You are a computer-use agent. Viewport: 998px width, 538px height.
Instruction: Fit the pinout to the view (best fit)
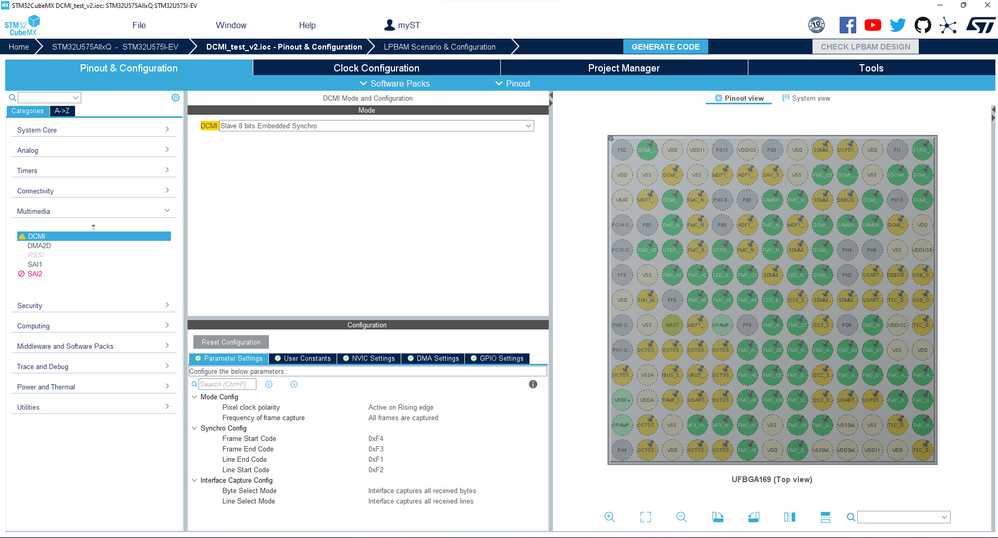click(x=645, y=517)
